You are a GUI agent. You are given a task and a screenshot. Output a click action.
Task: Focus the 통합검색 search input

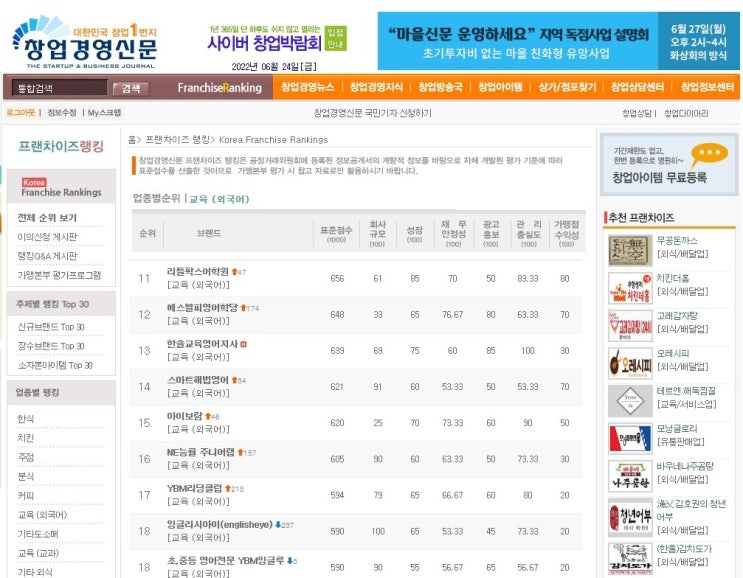click(59, 88)
